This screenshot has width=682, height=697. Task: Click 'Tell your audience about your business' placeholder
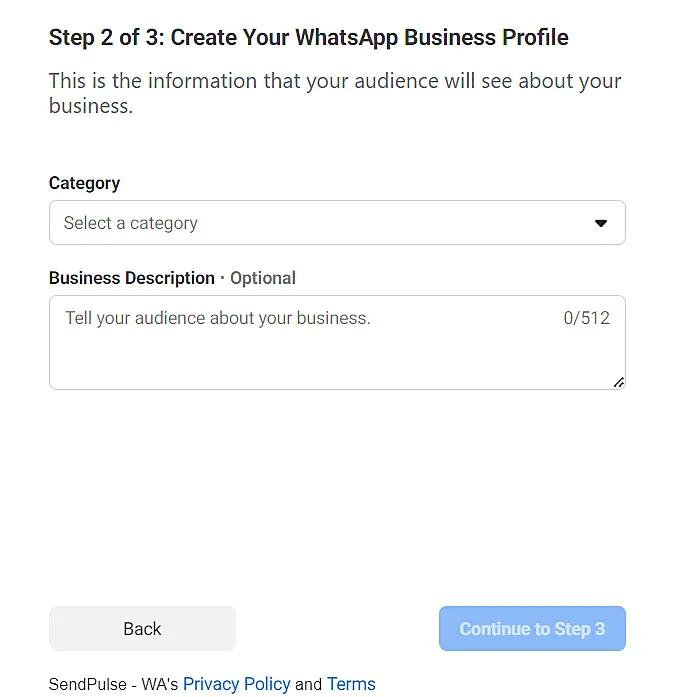217,318
